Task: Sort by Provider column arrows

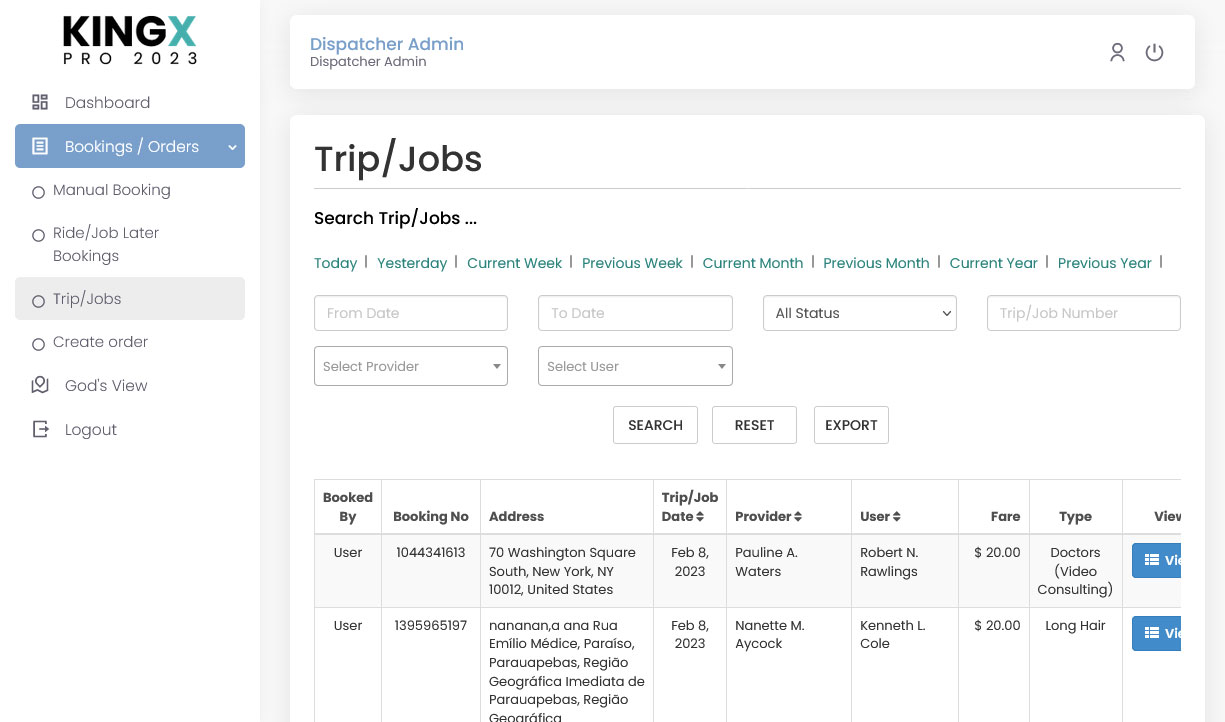Action: (x=798, y=517)
